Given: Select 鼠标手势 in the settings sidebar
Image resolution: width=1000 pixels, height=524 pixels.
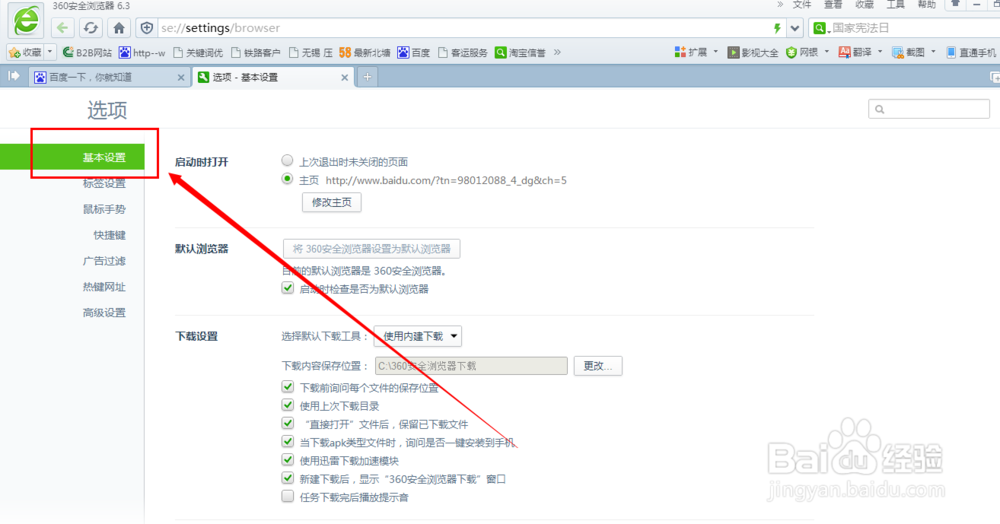Looking at the screenshot, I should click(x=104, y=209).
